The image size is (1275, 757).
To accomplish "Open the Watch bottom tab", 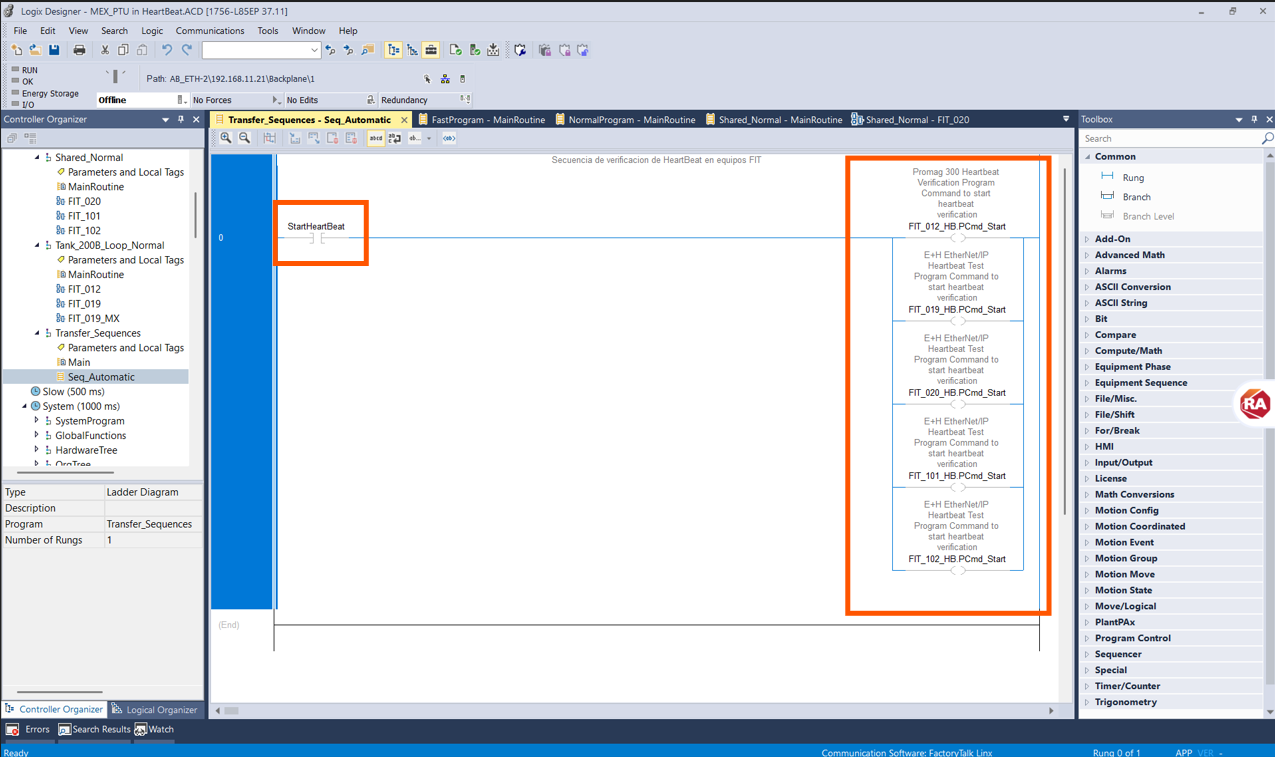I will [155, 730].
